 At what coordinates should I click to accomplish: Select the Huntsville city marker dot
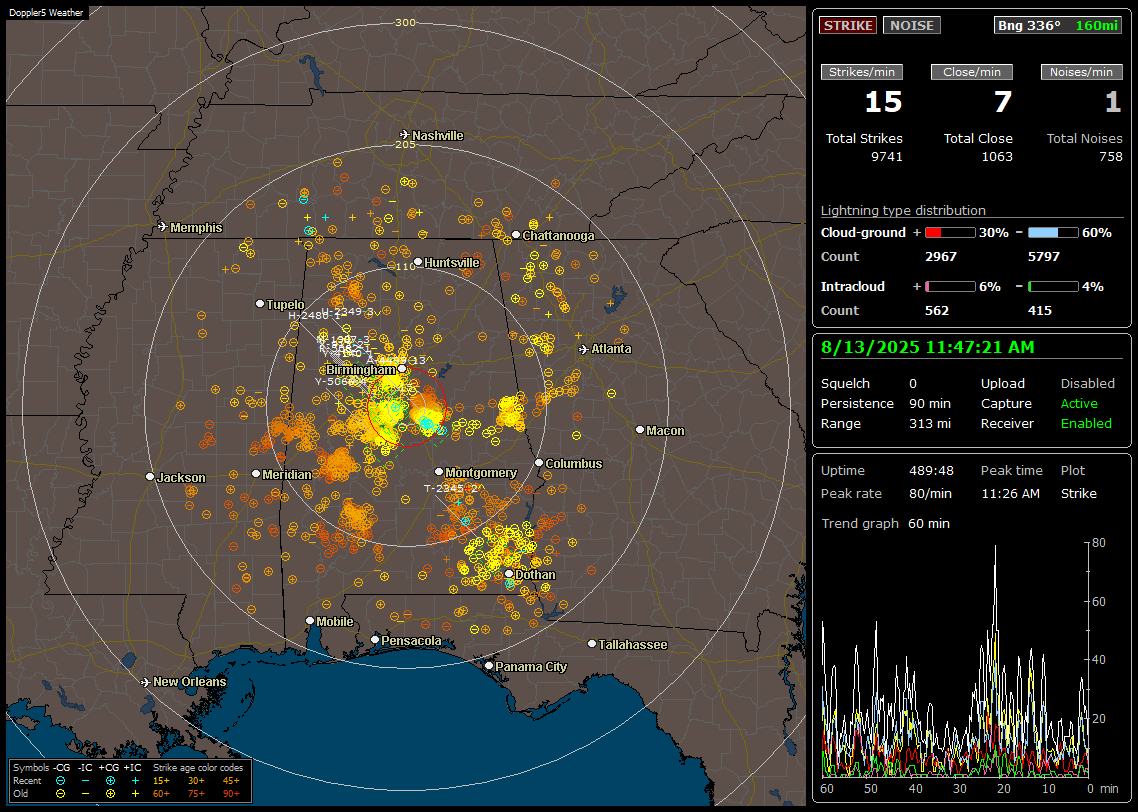click(x=418, y=262)
